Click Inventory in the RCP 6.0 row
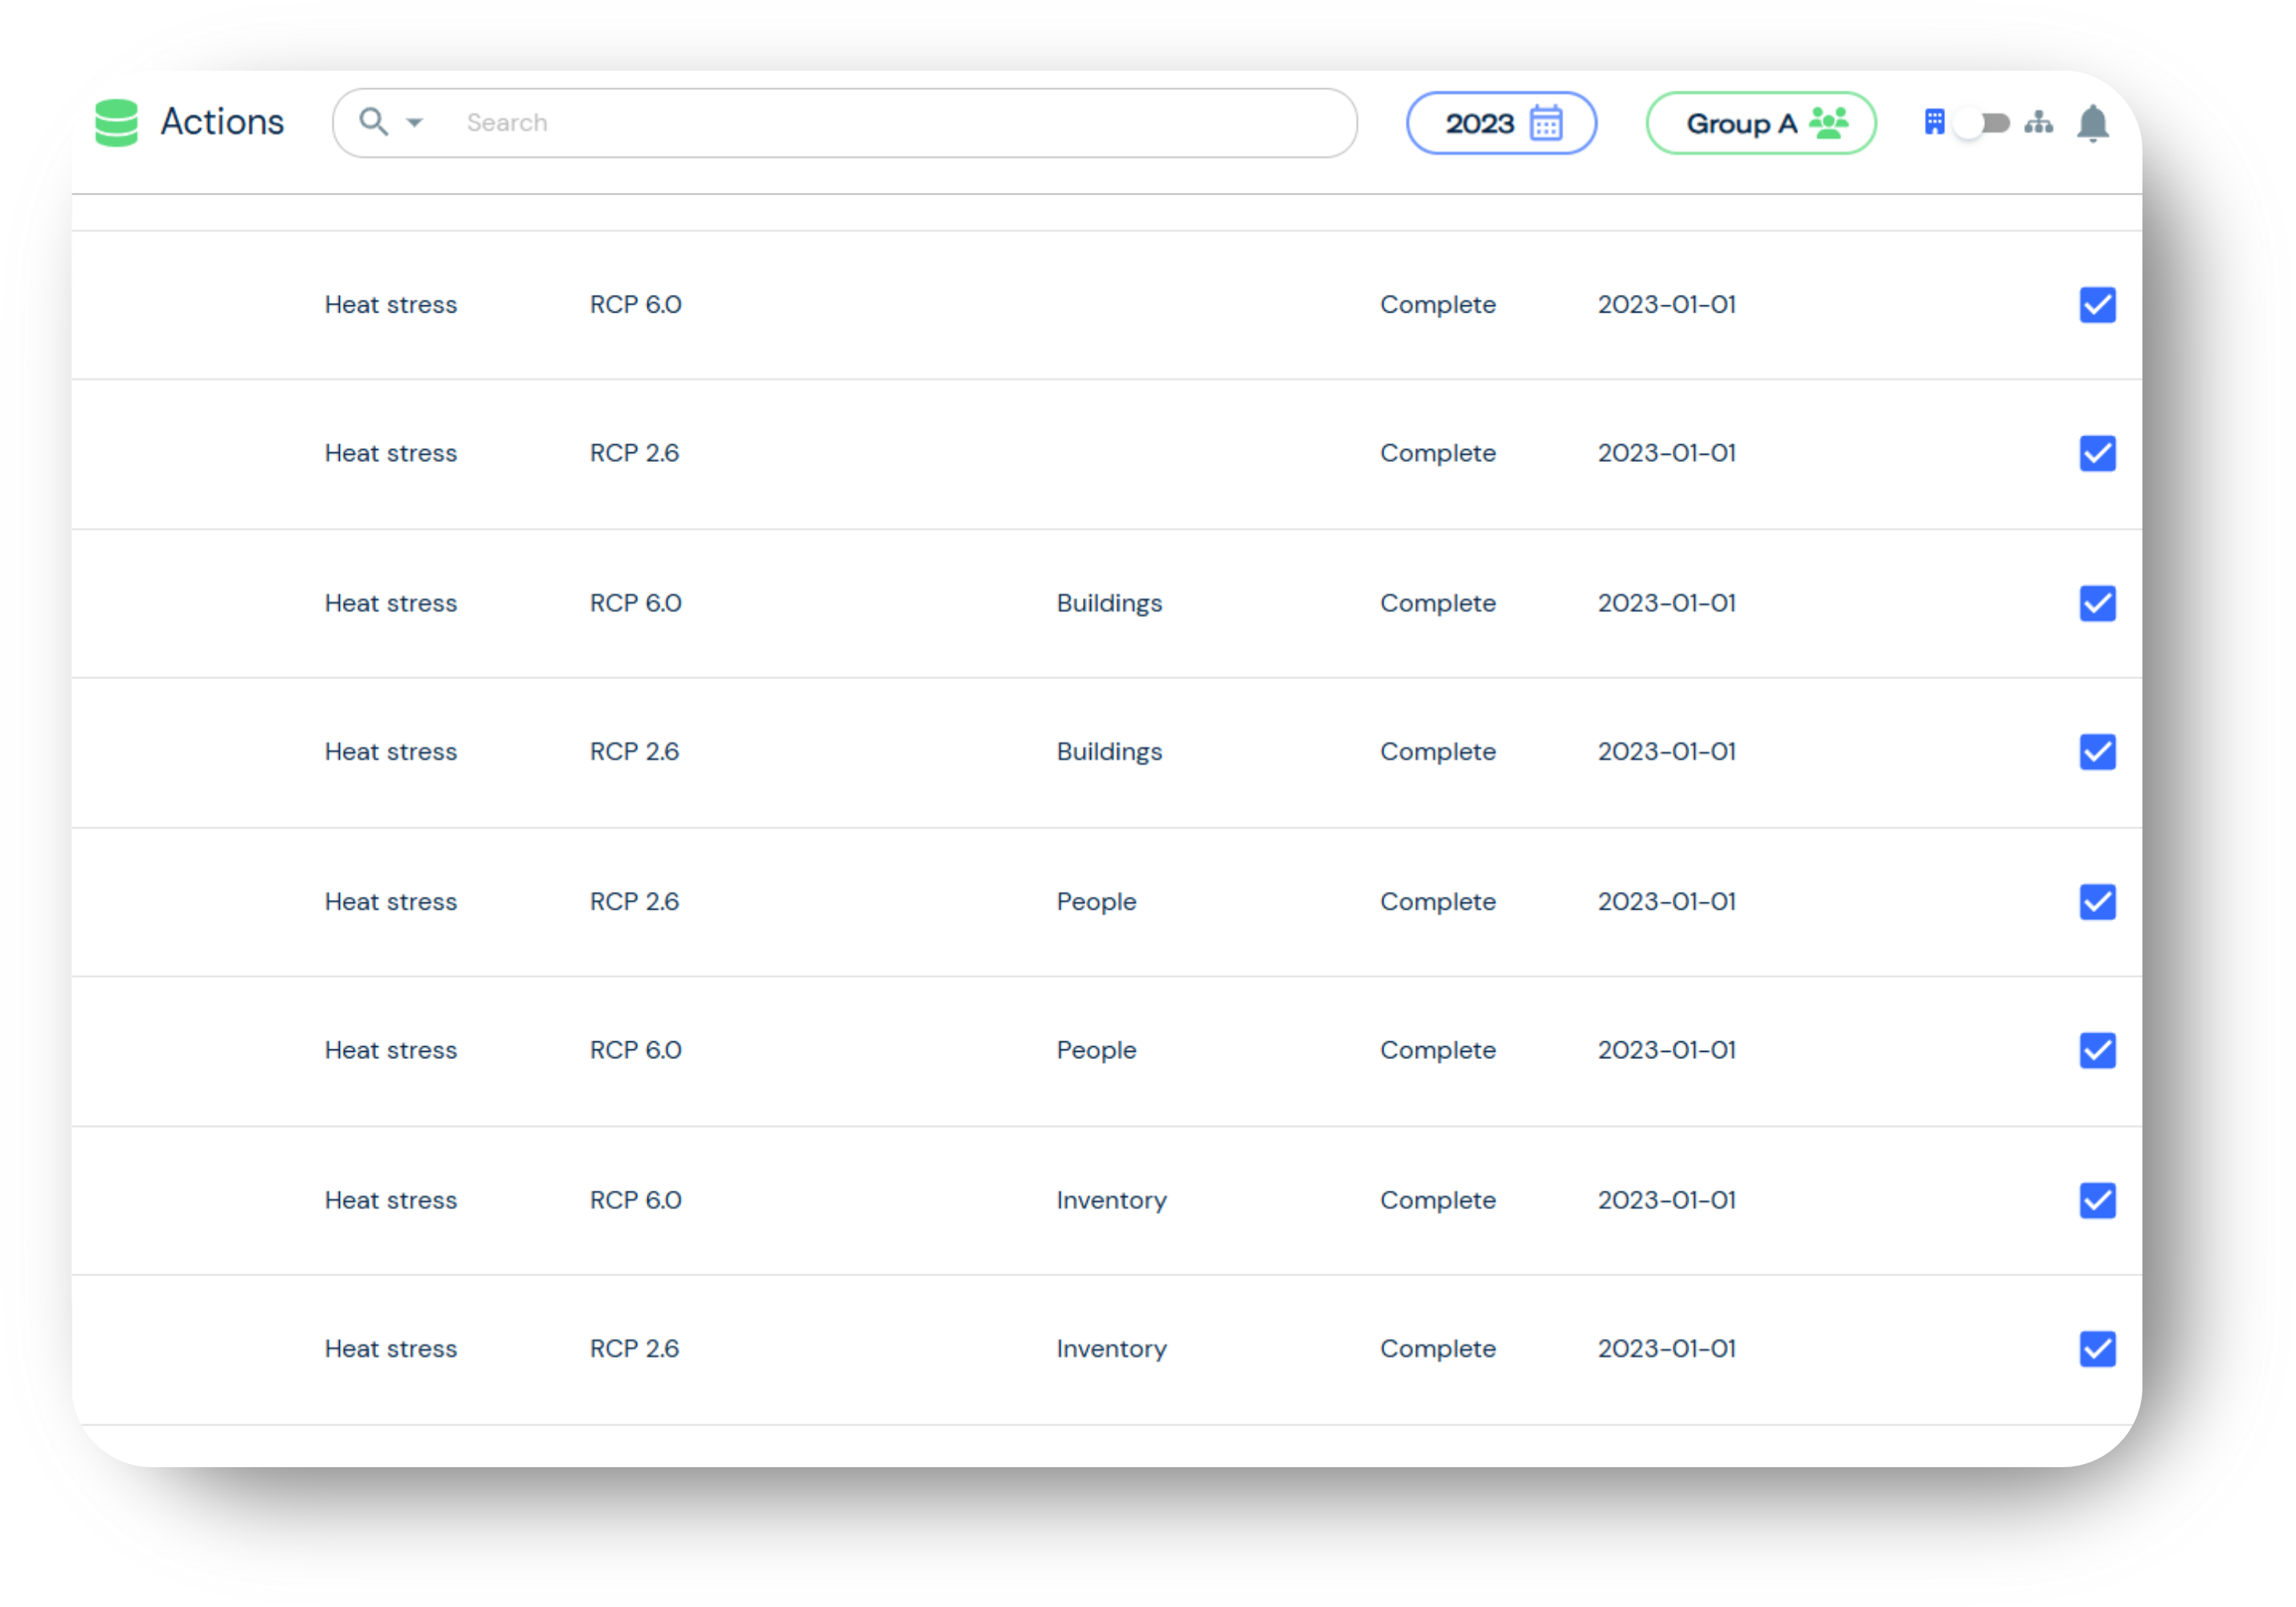2296x1607 pixels. tap(1111, 1201)
